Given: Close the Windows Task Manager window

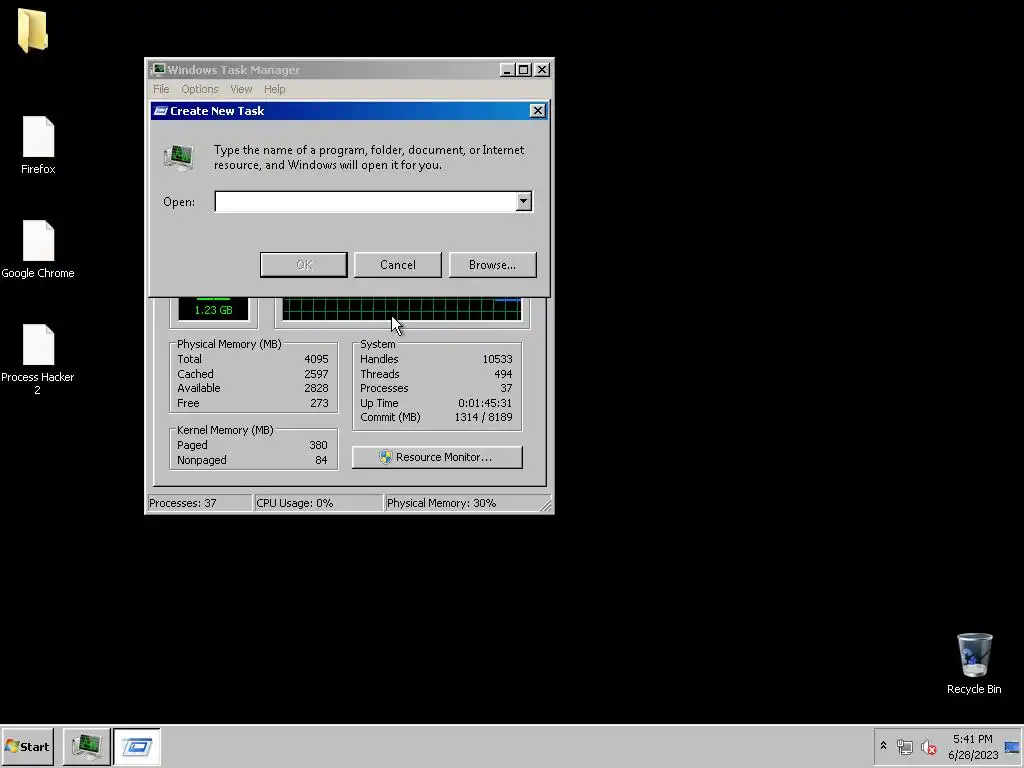Looking at the screenshot, I should pyautogui.click(x=542, y=70).
